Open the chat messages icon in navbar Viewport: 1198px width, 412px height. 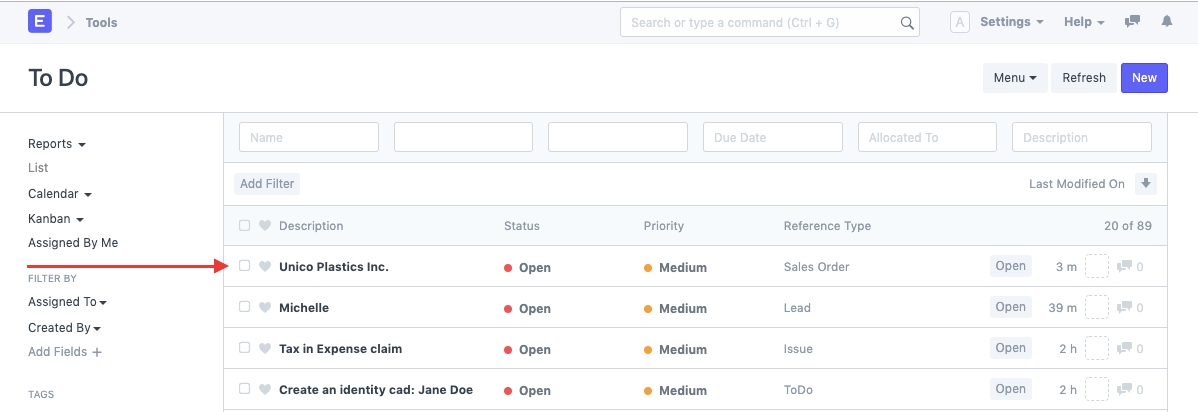[1132, 22]
